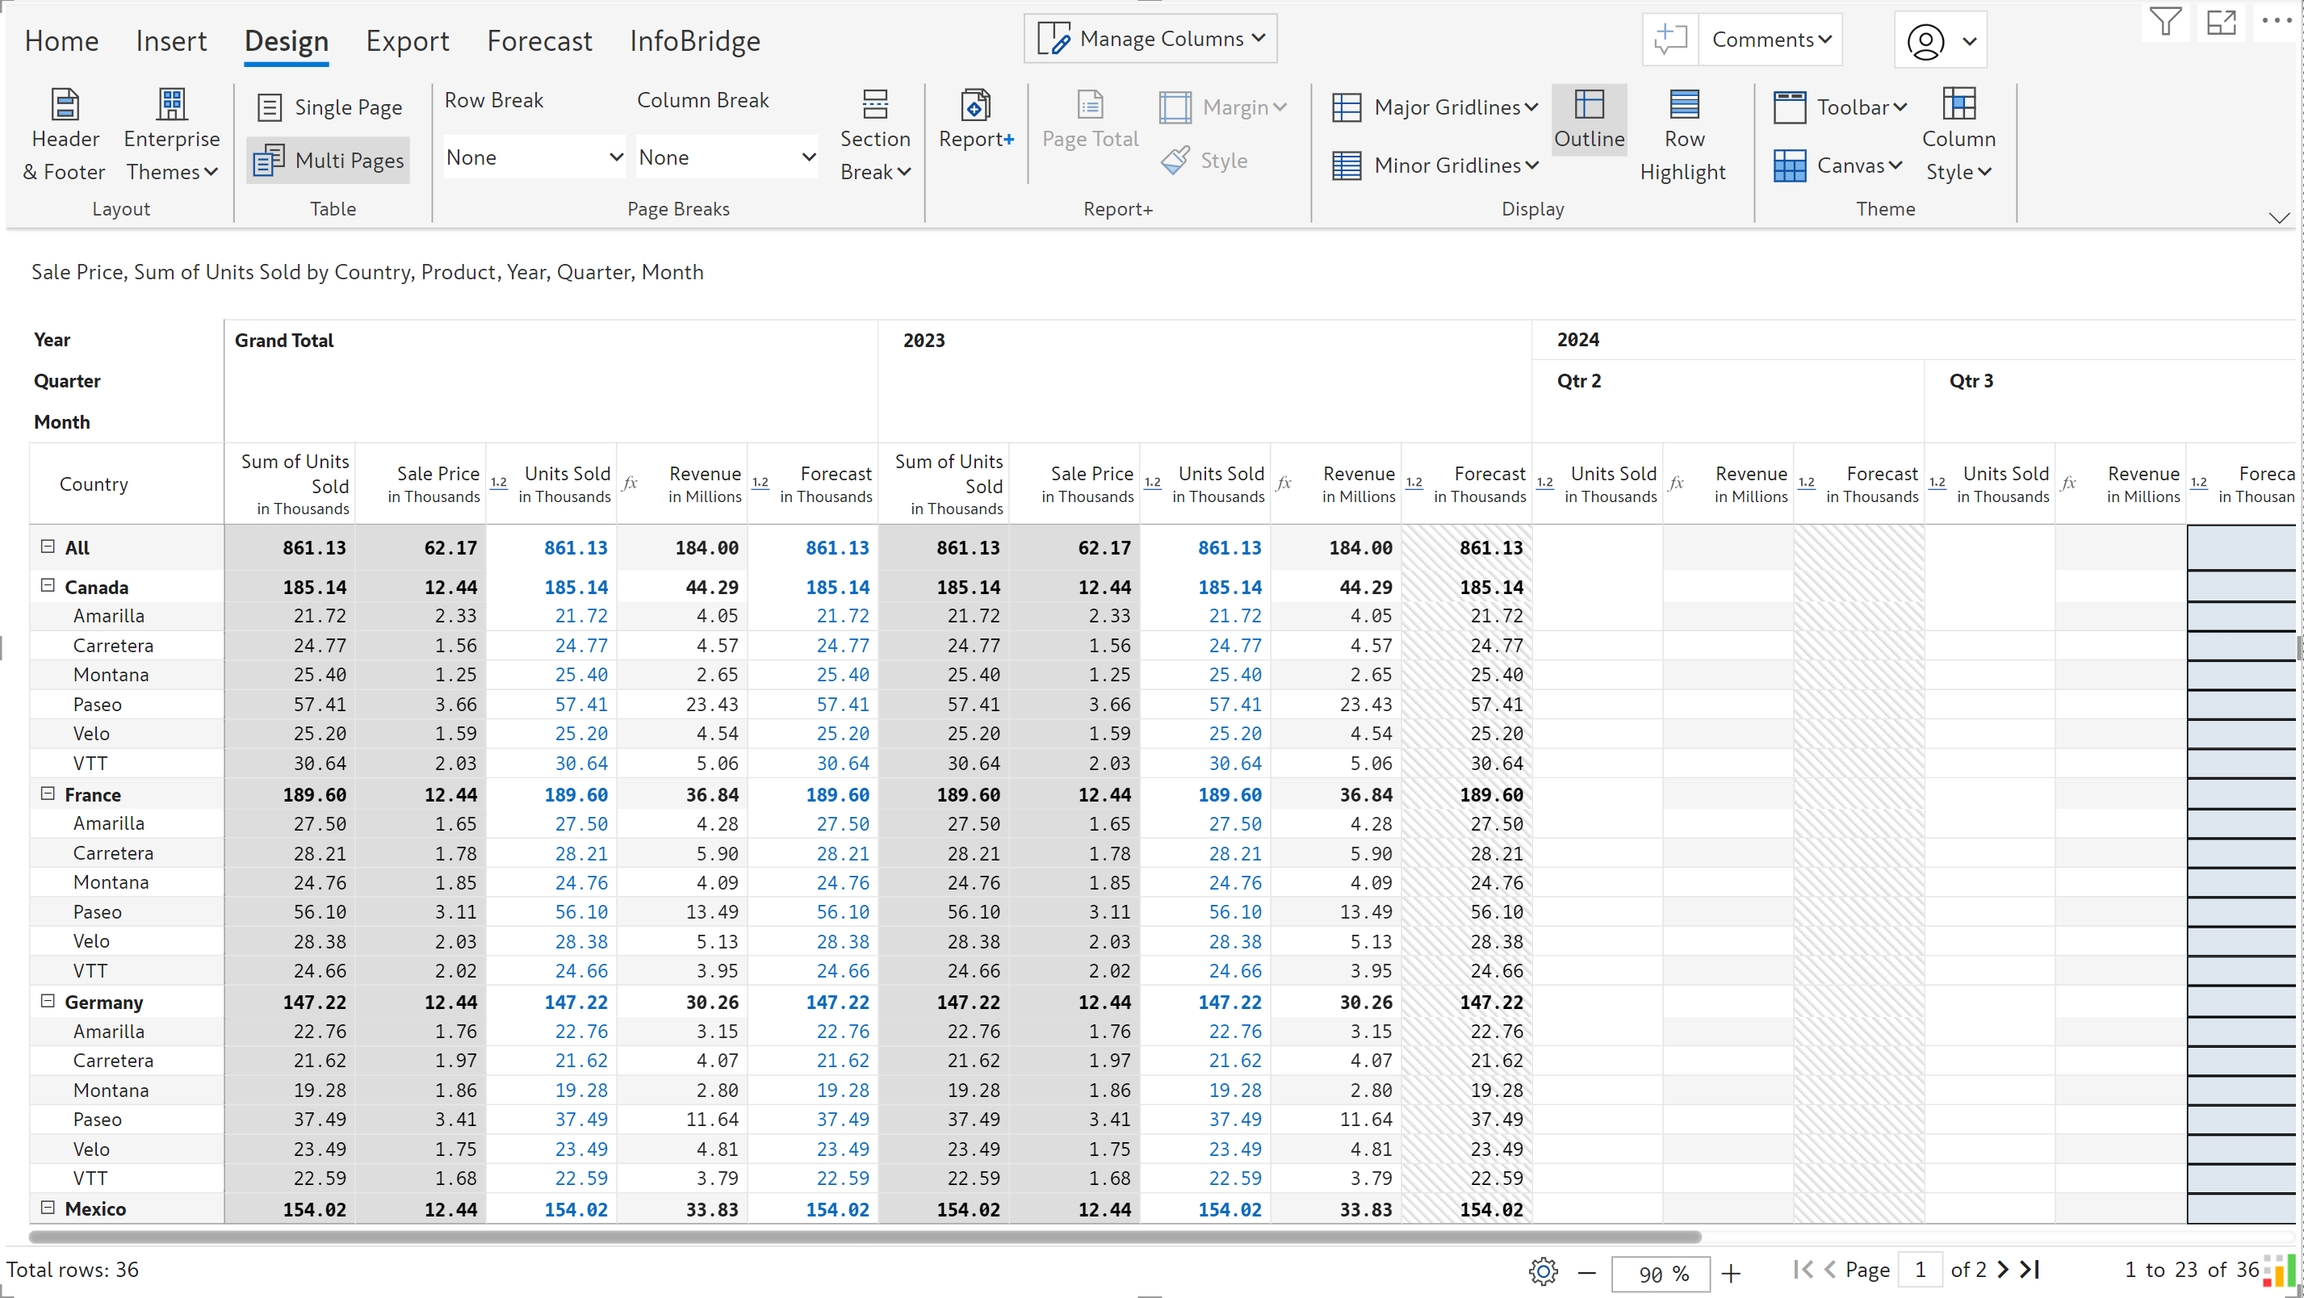Viewport: 2304px width, 1298px height.
Task: Switch to the Forecast tab
Action: 539,41
